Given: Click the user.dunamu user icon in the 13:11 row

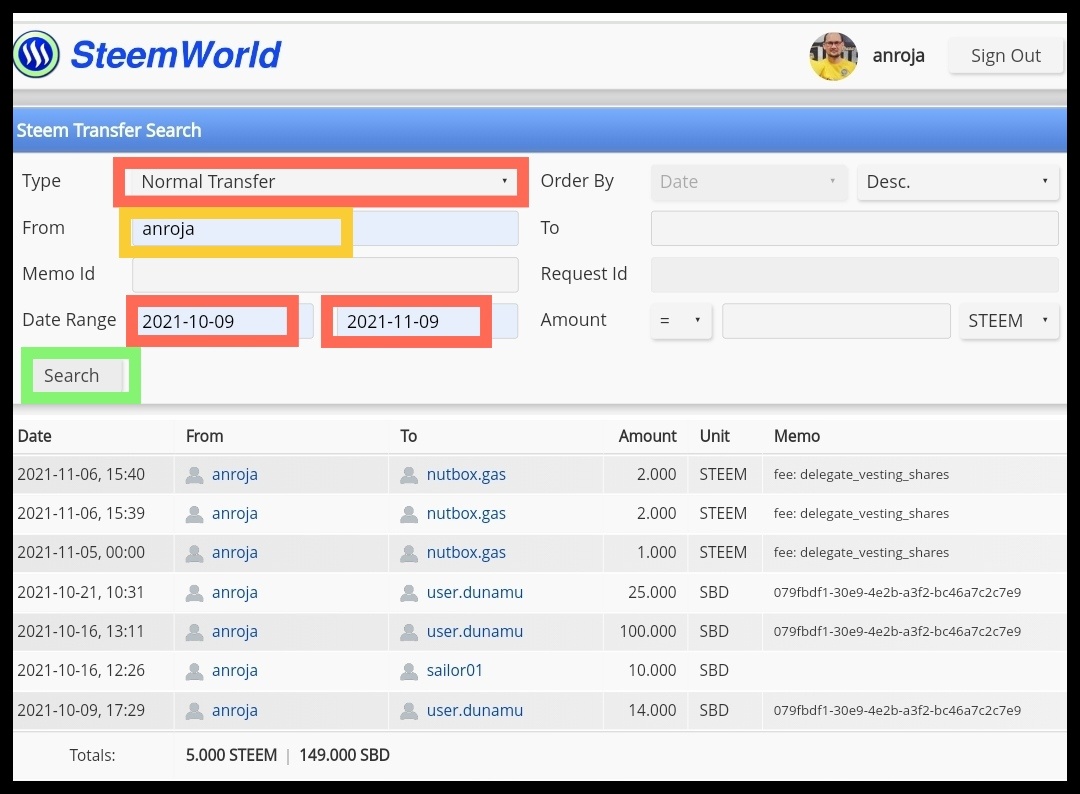Looking at the screenshot, I should point(409,632).
